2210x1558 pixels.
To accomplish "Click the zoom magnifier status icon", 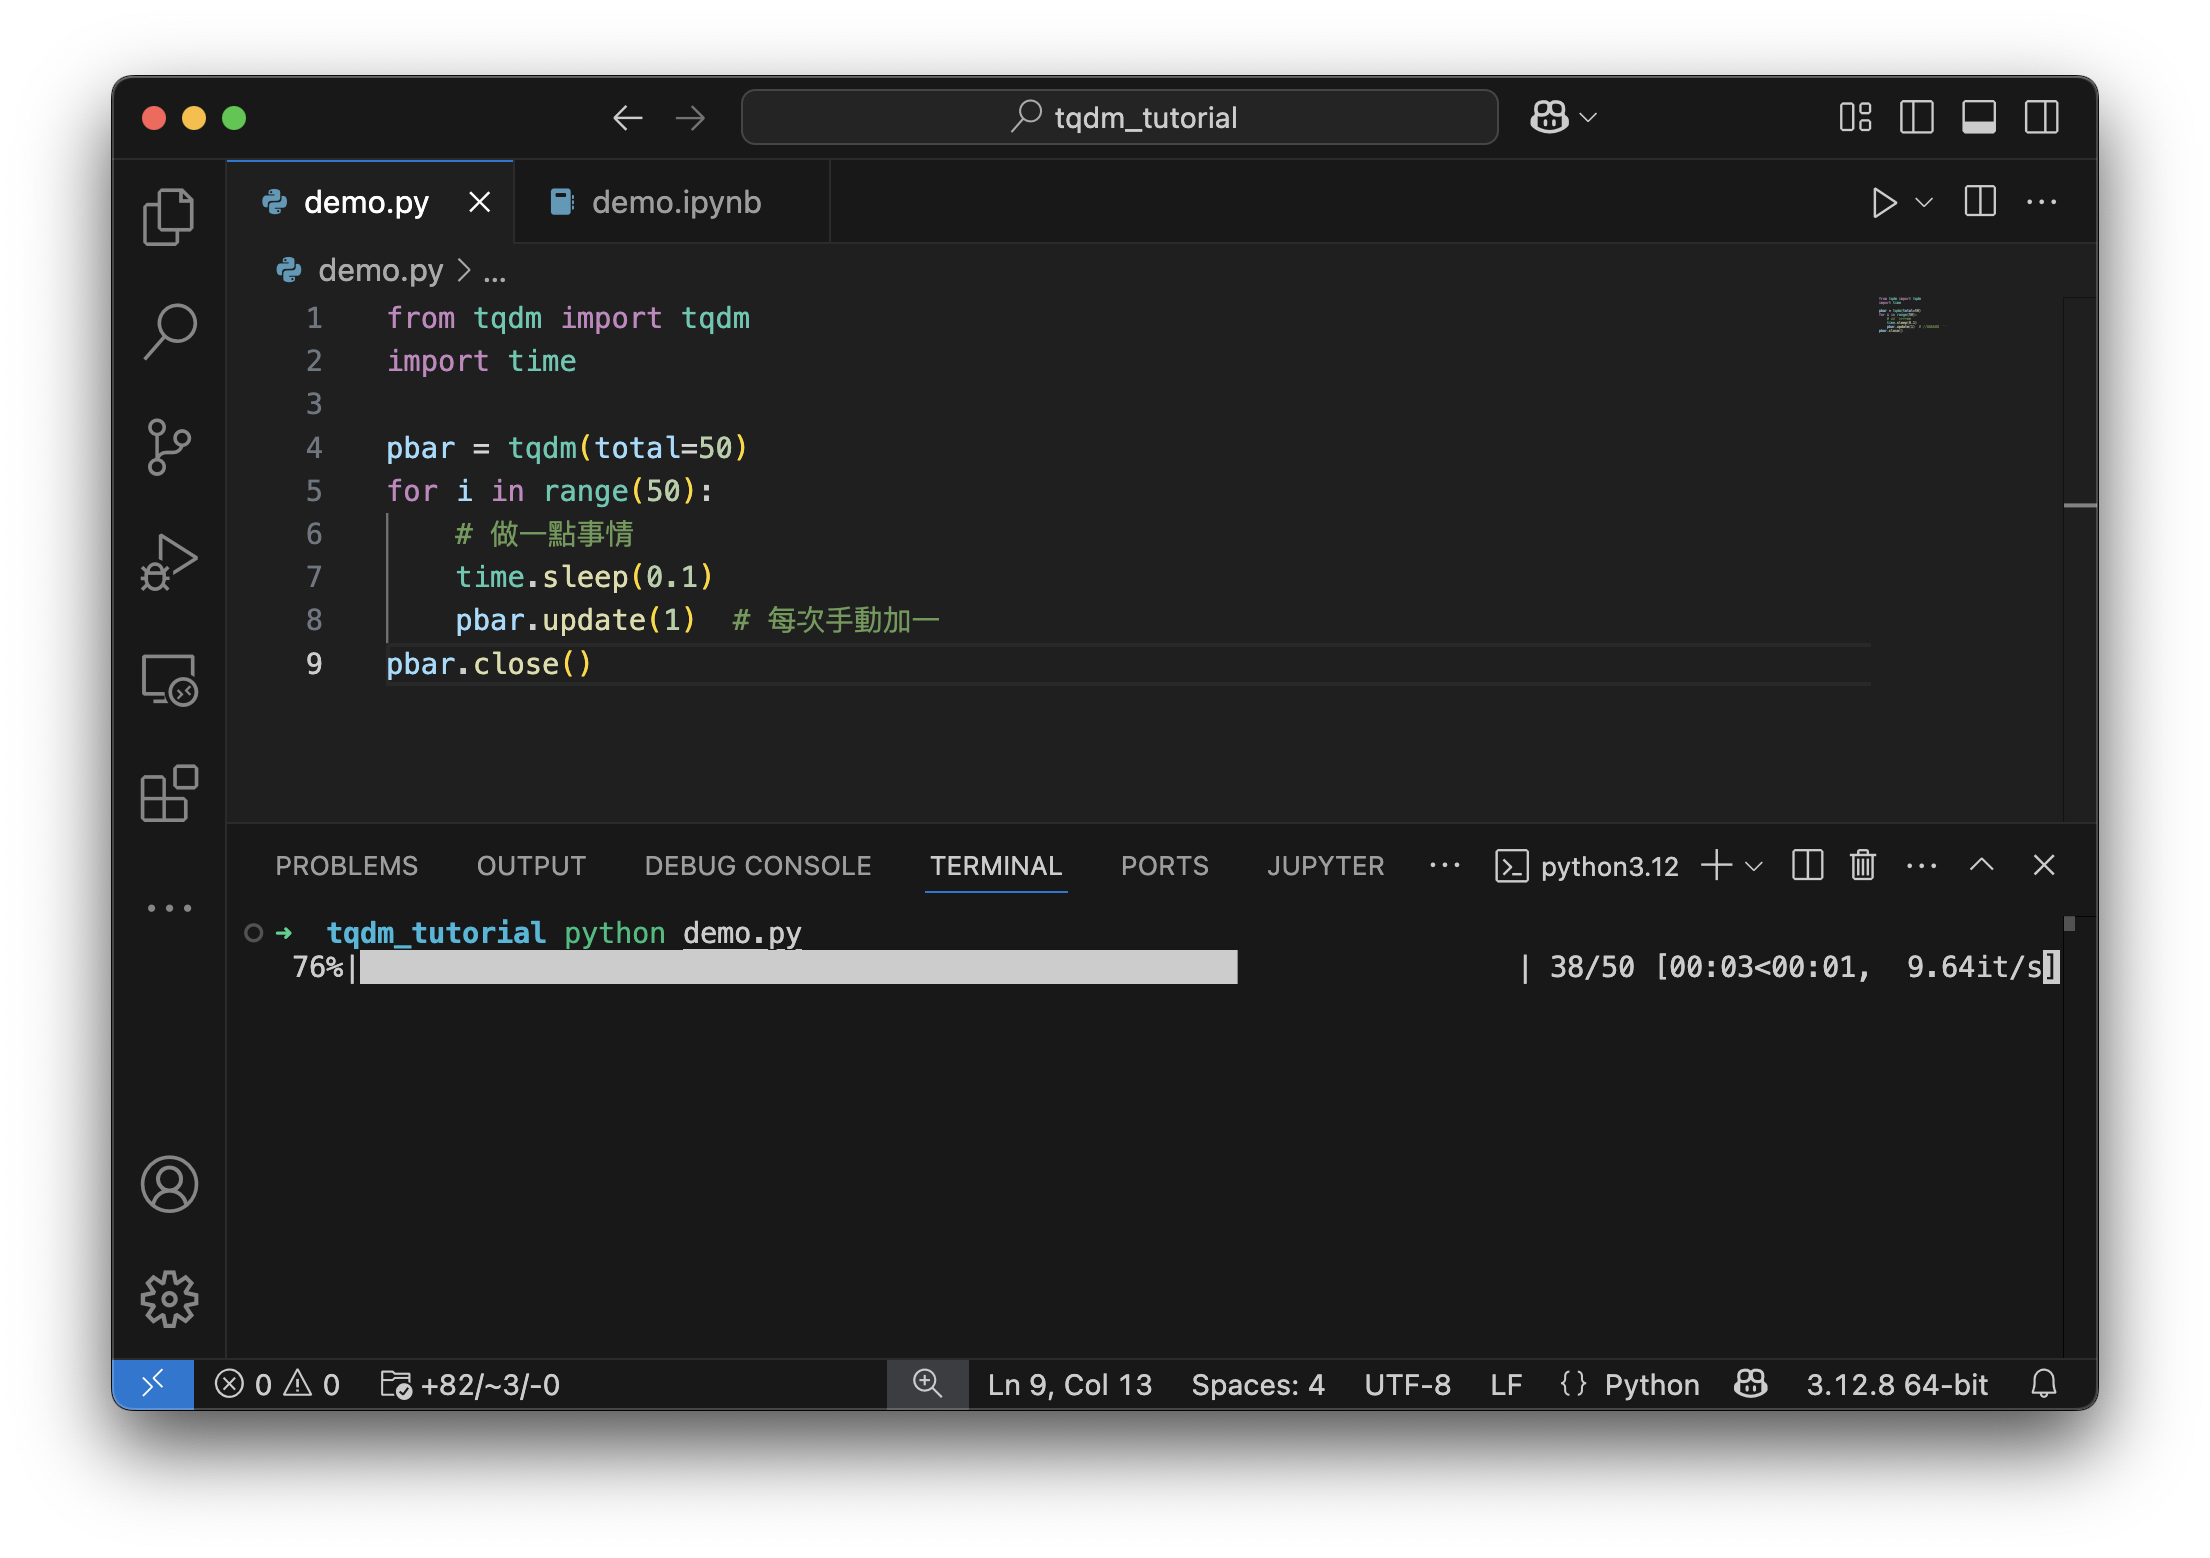I will point(928,1385).
